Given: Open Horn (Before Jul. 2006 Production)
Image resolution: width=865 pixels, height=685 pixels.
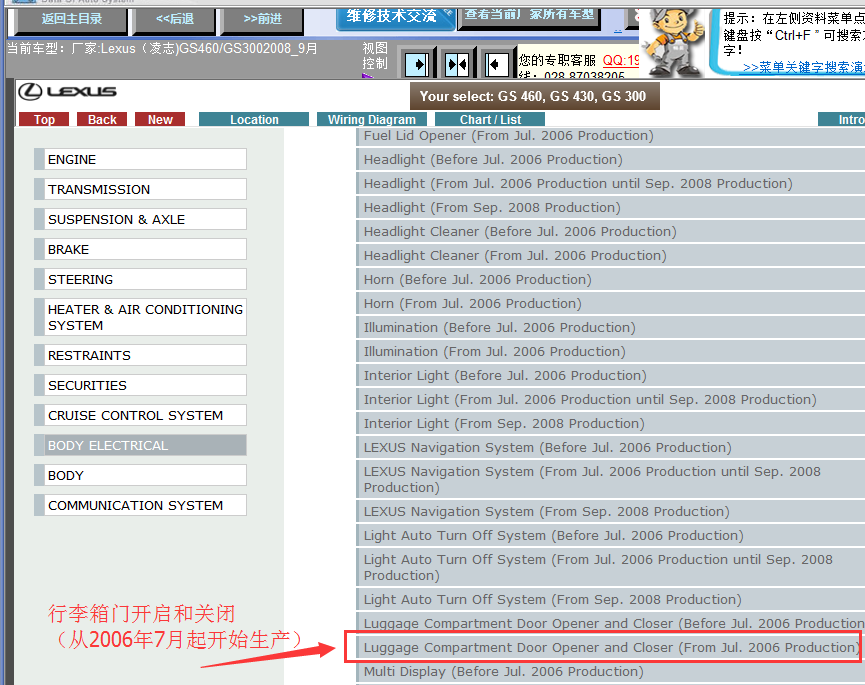Looking at the screenshot, I should coord(611,279).
